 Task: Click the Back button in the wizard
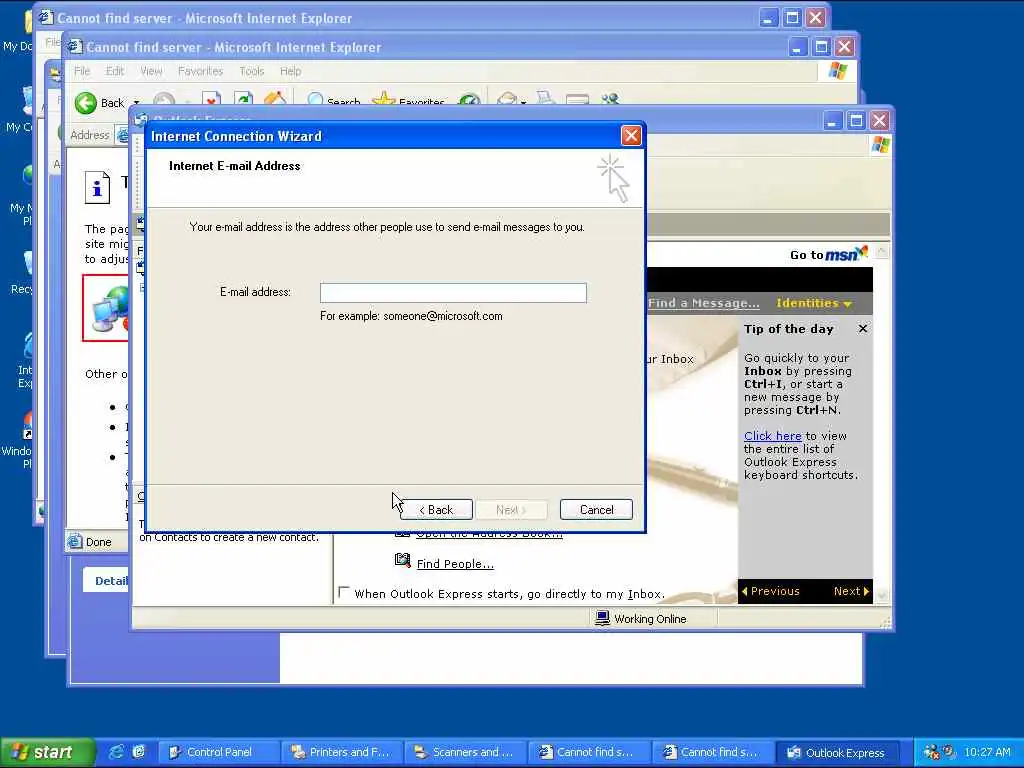436,509
